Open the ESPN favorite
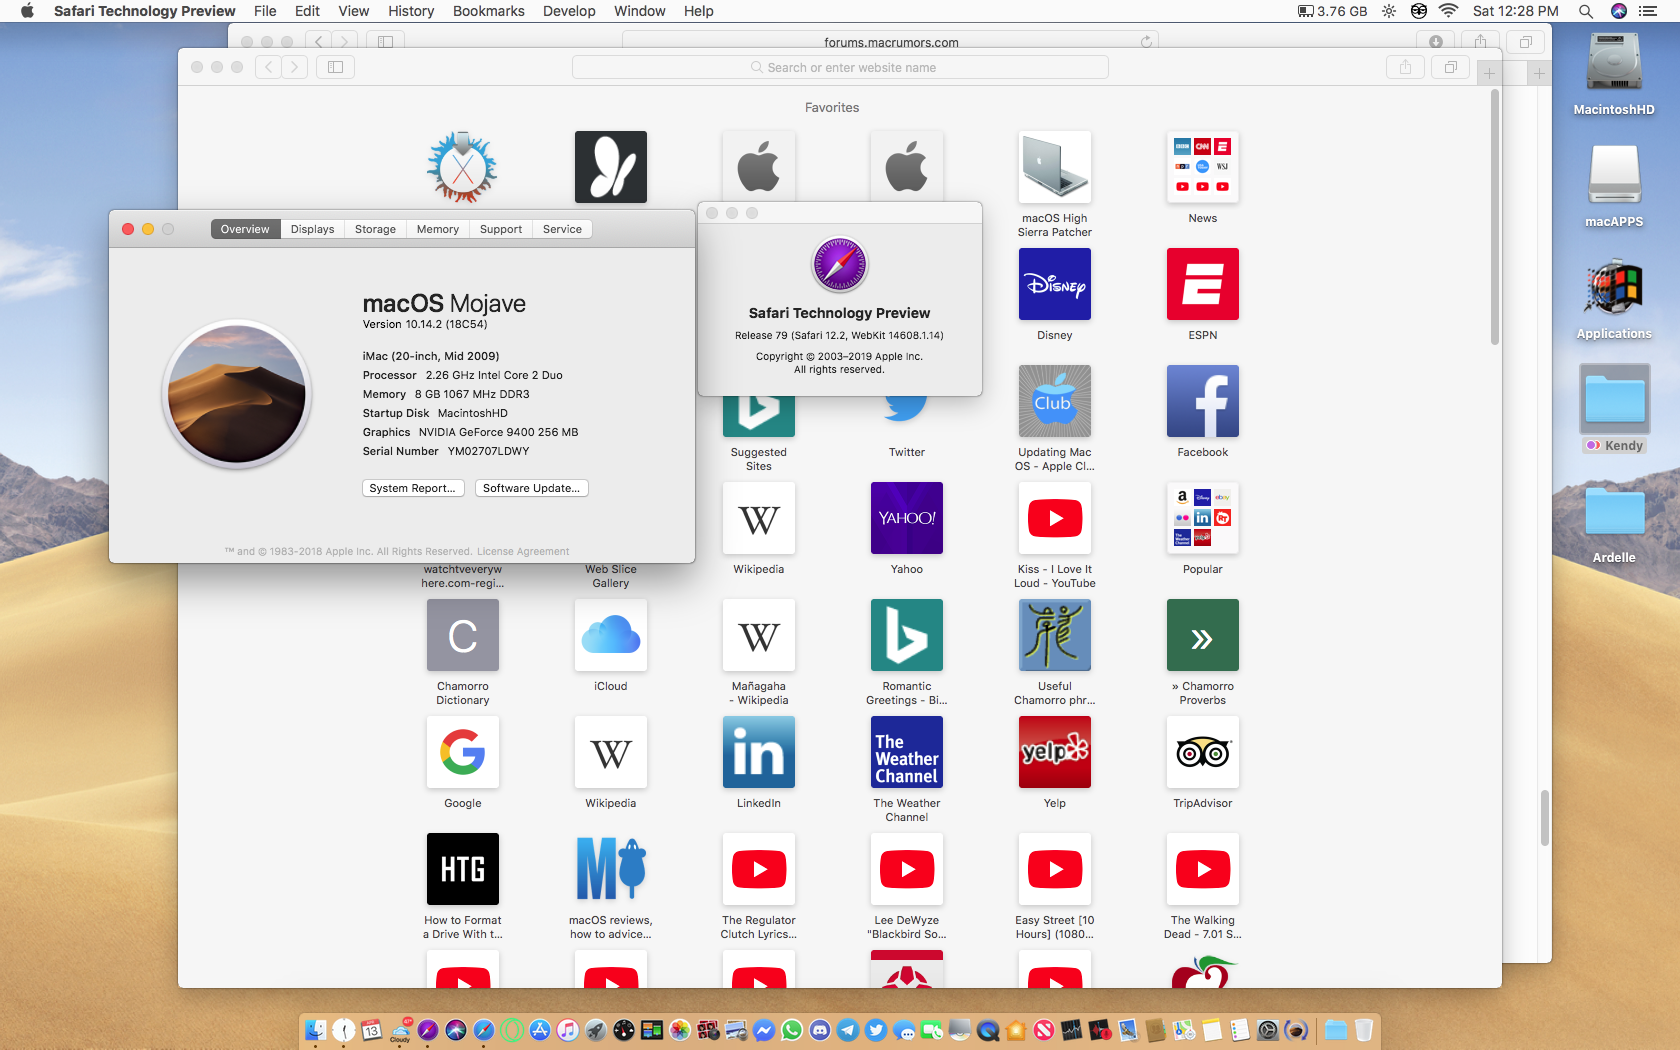Image resolution: width=1680 pixels, height=1050 pixels. point(1202,284)
